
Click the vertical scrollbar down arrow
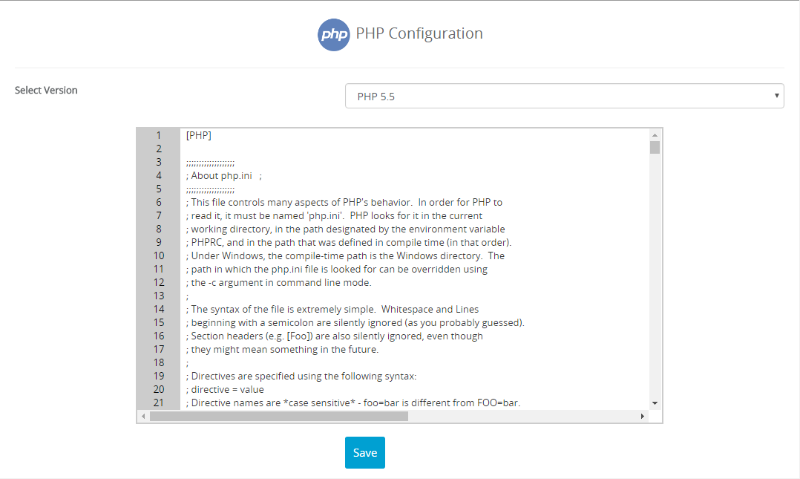tap(655, 403)
